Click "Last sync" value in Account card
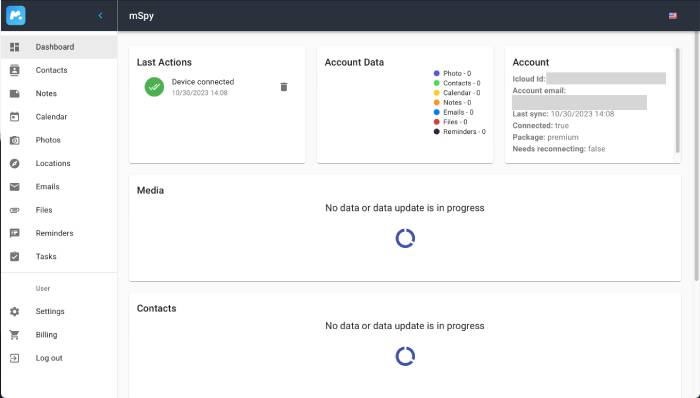The image size is (700, 398). [582, 114]
